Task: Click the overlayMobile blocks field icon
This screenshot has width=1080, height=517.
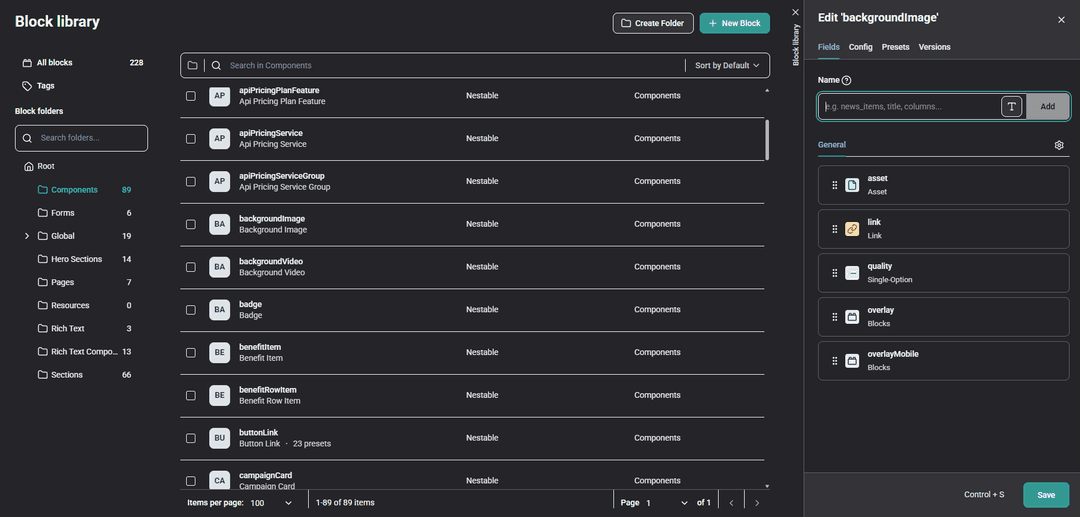Action: click(x=852, y=361)
